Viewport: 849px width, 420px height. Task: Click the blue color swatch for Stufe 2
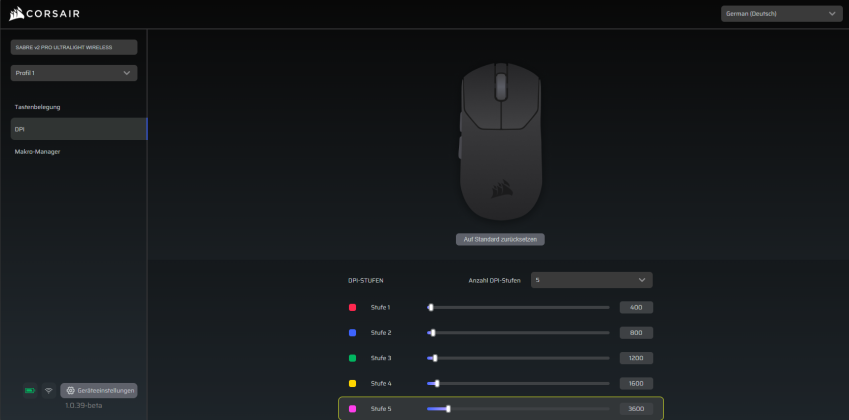point(352,332)
